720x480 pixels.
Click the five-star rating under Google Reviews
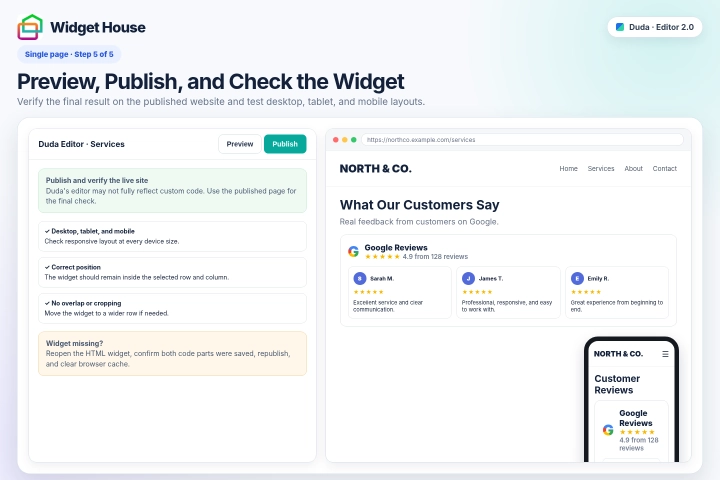pos(382,257)
